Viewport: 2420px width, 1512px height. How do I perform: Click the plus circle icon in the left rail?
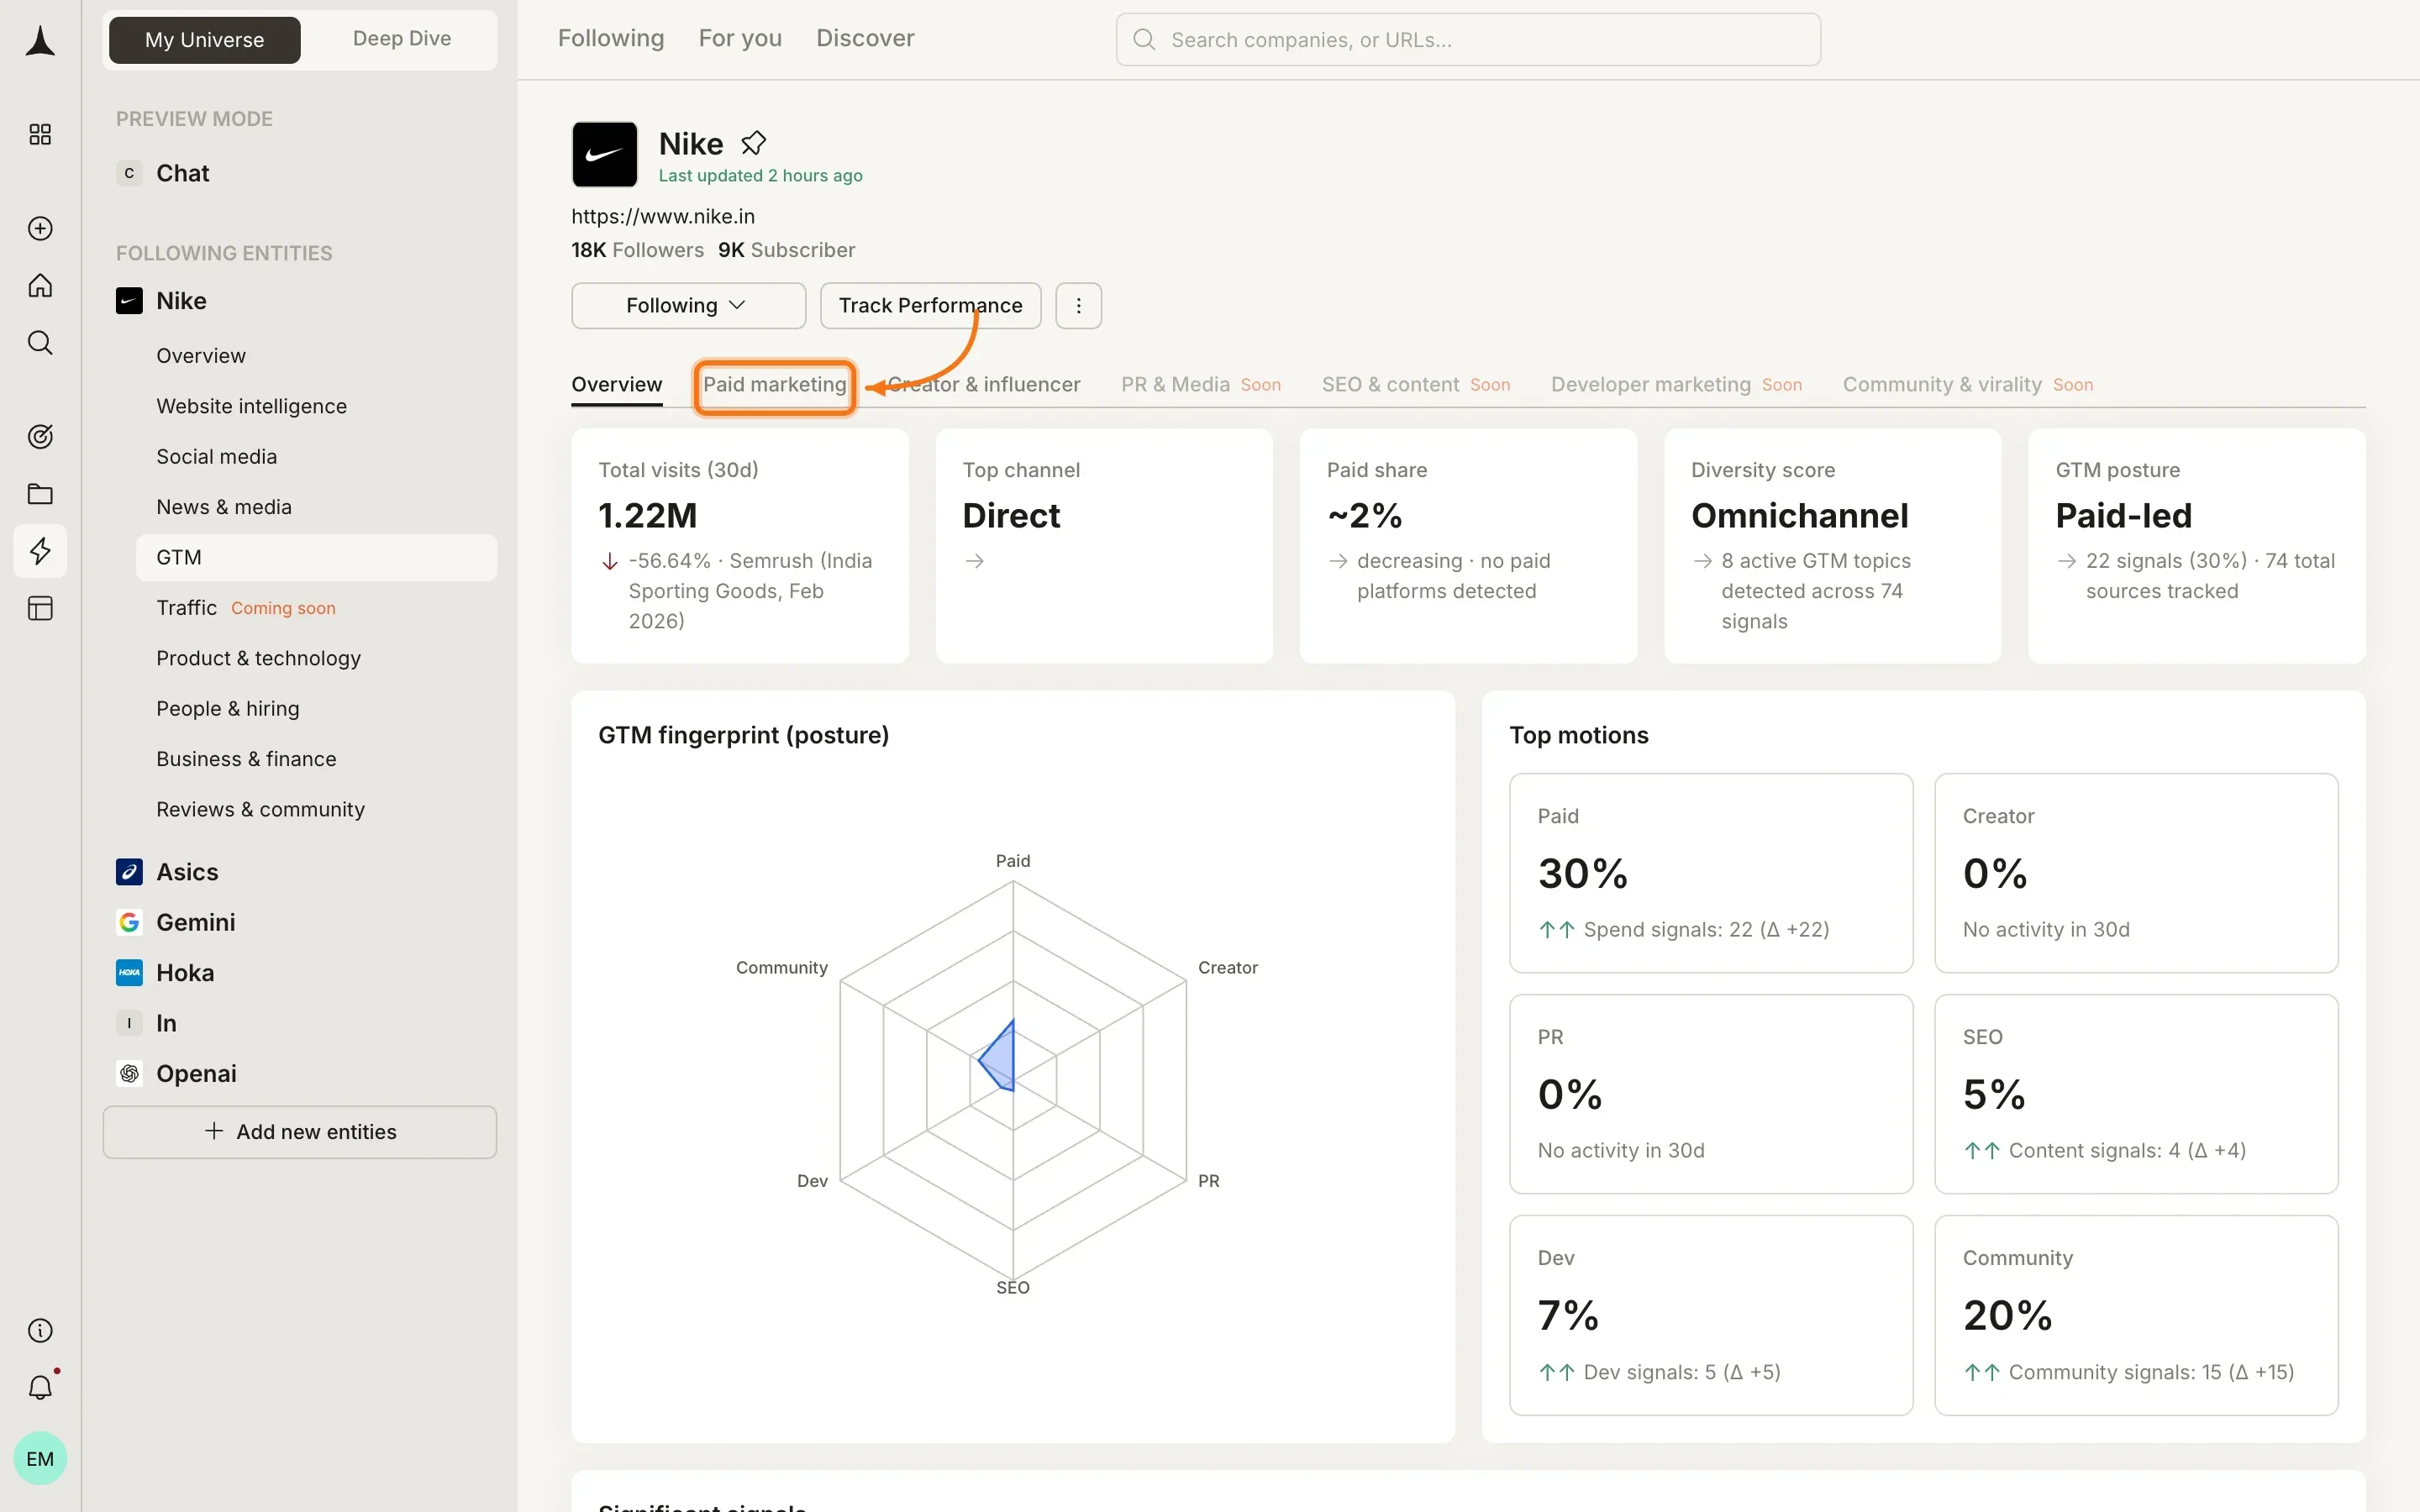[40, 228]
